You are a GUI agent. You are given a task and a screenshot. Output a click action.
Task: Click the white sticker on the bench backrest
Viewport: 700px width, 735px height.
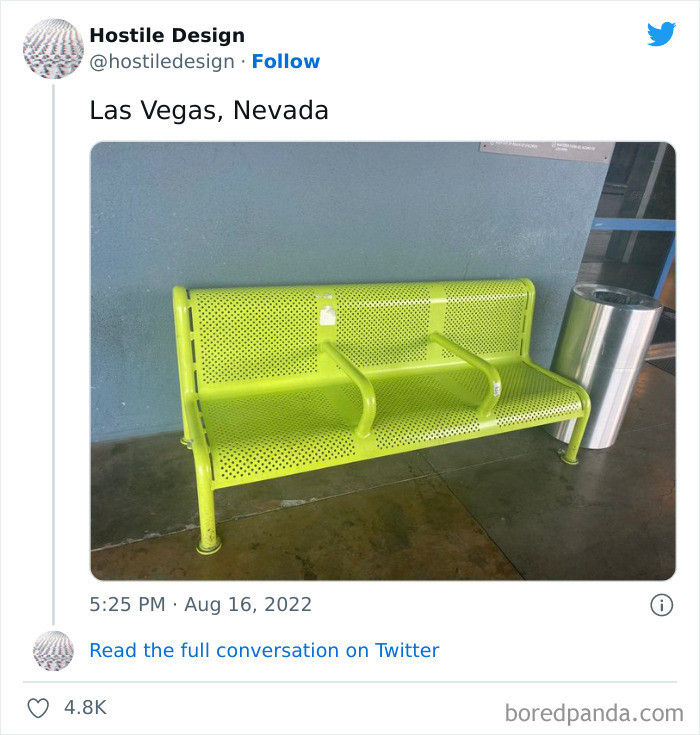point(325,311)
